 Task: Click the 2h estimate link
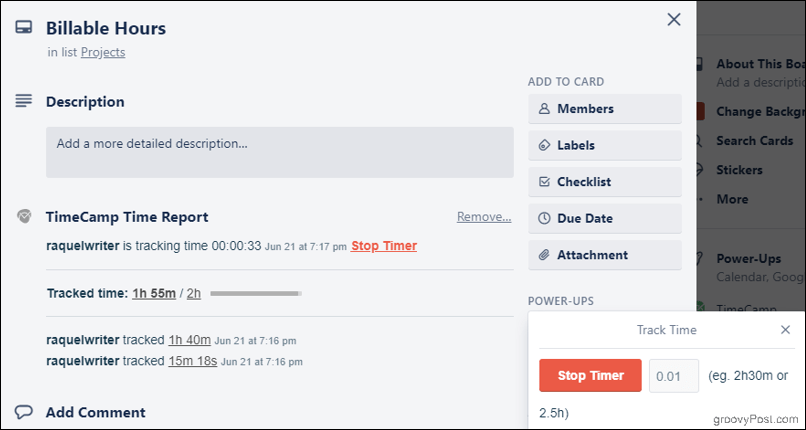[193, 293]
